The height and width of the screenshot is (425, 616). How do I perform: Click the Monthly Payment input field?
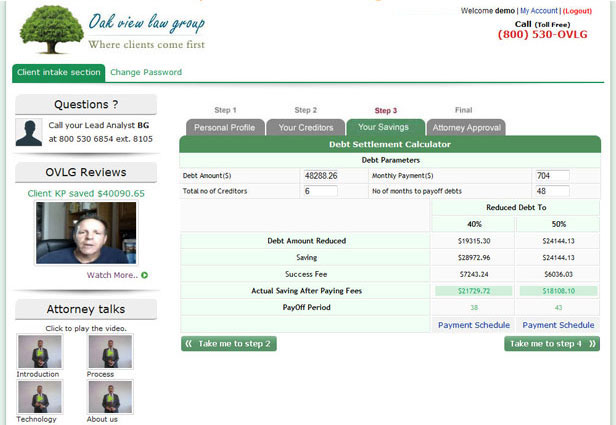(x=552, y=176)
